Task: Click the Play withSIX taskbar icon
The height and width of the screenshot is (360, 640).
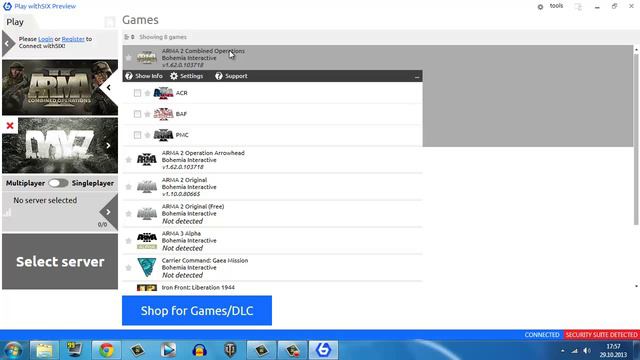Action: click(323, 350)
